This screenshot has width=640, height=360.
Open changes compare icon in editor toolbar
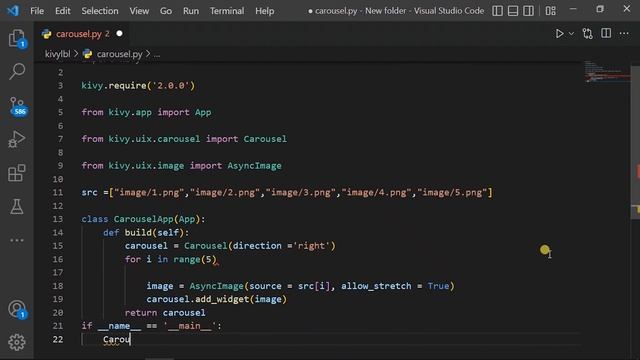click(587, 33)
